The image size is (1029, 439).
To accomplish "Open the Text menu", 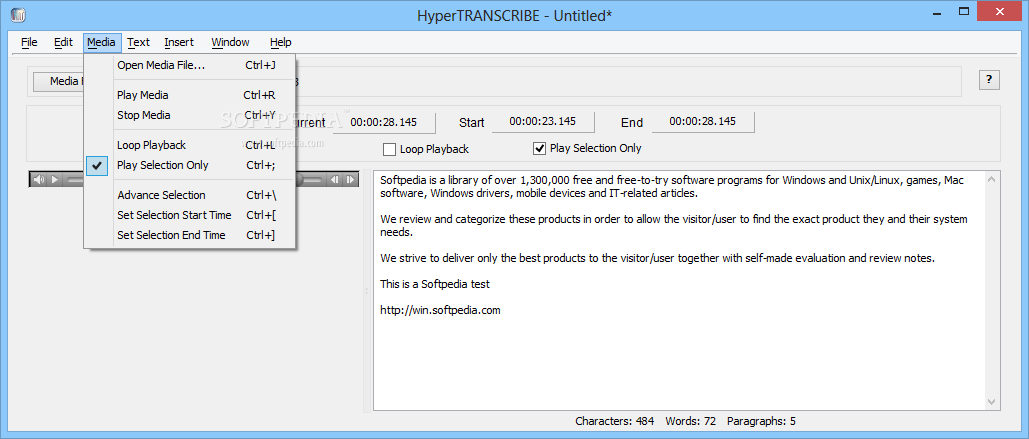I will (138, 42).
